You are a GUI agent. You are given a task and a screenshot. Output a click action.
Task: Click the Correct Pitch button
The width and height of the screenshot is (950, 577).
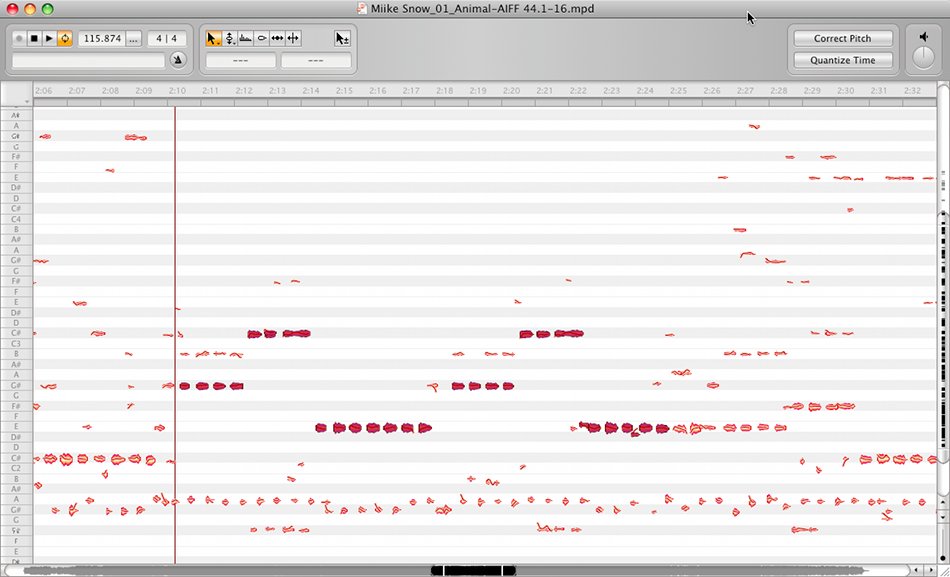[x=843, y=38]
